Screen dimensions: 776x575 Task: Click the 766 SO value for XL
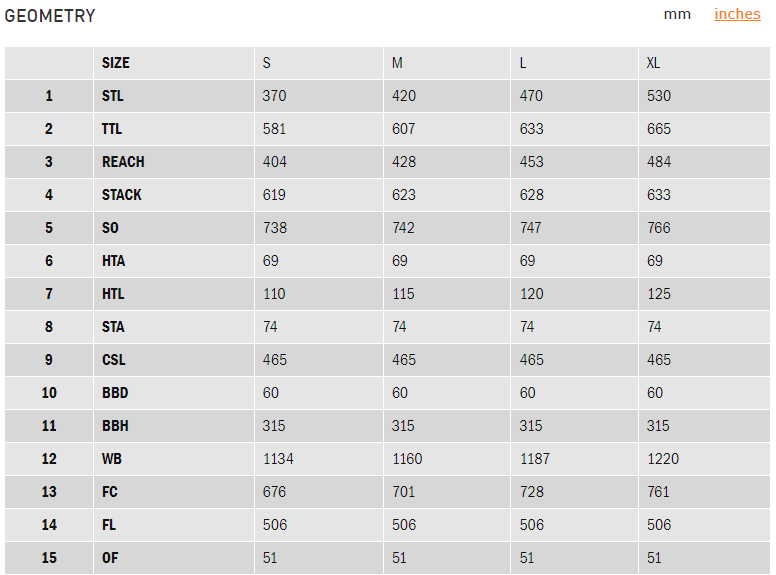coord(659,228)
